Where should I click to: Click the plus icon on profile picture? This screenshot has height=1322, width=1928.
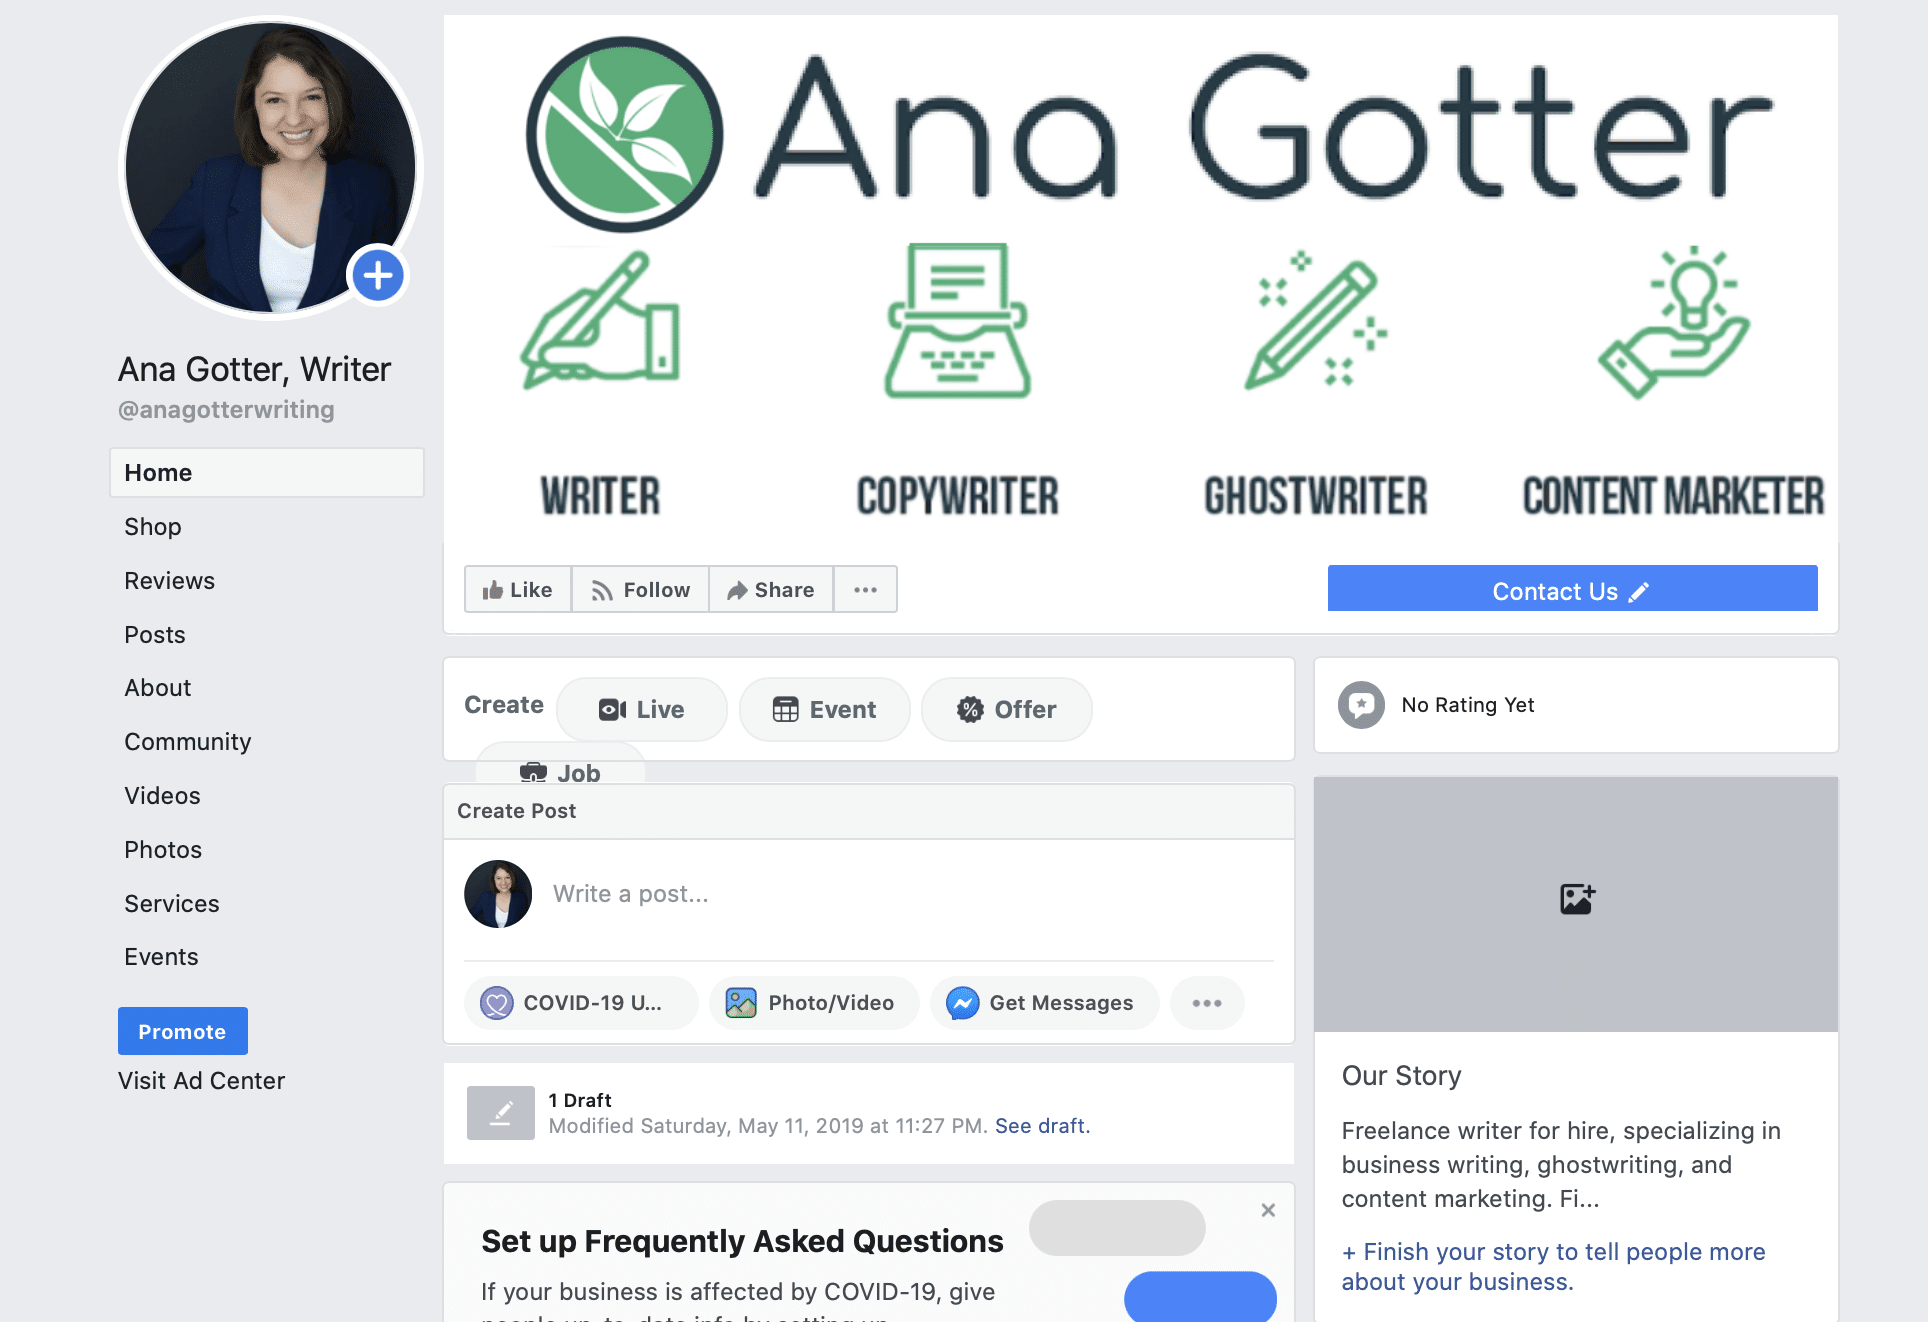tap(377, 275)
